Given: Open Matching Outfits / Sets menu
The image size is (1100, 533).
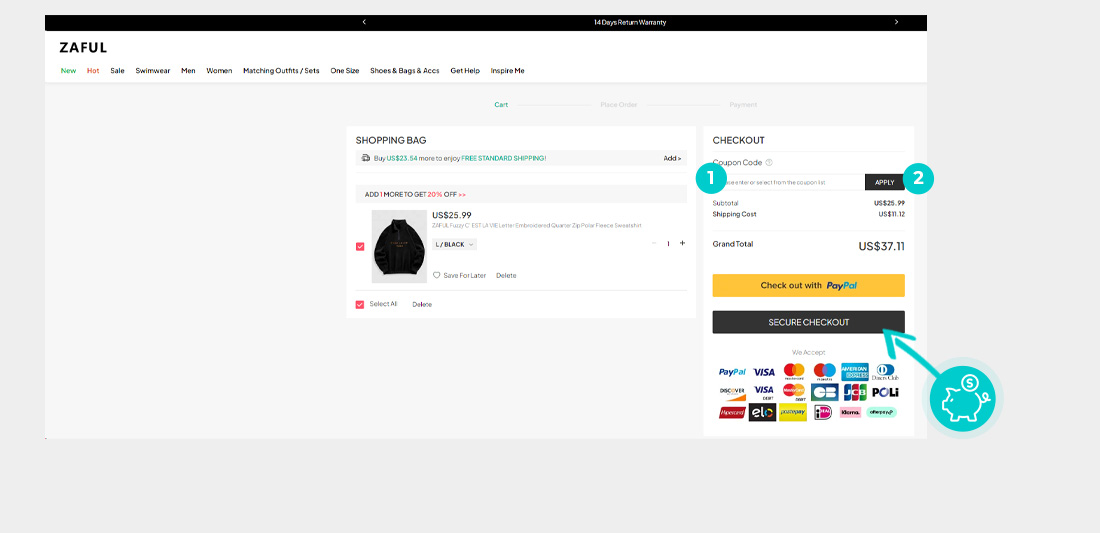Looking at the screenshot, I should pyautogui.click(x=281, y=71).
